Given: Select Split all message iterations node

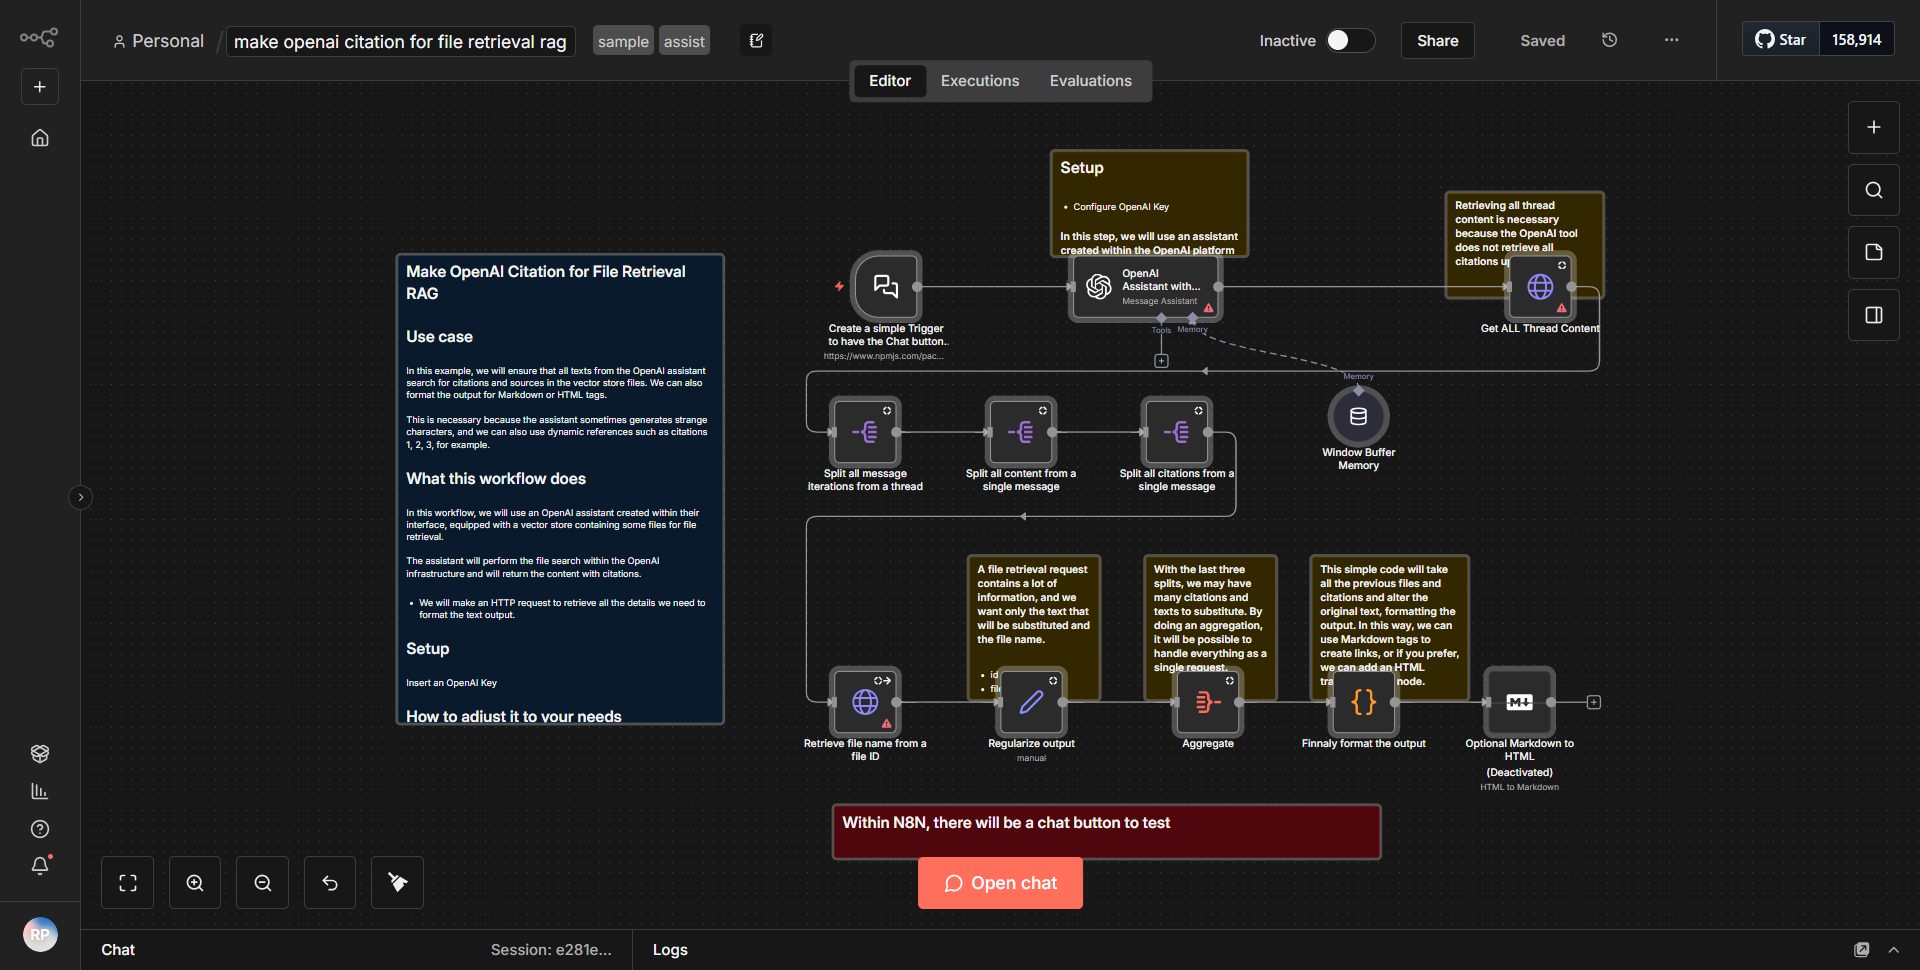Looking at the screenshot, I should tap(865, 432).
